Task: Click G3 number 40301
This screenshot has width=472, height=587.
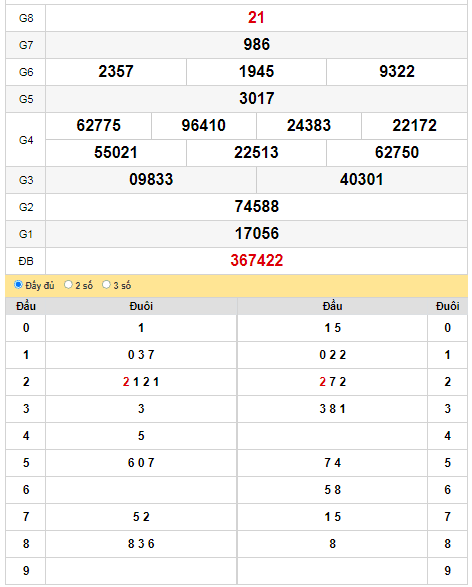Action: click(362, 179)
